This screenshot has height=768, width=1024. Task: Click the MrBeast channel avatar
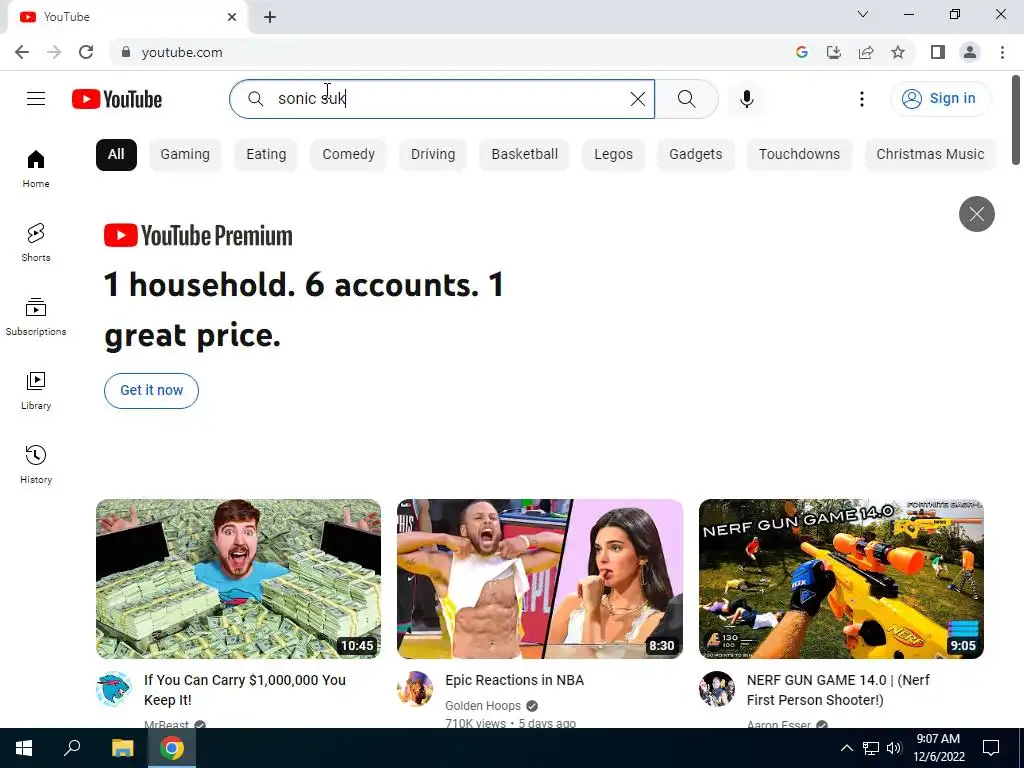point(114,689)
